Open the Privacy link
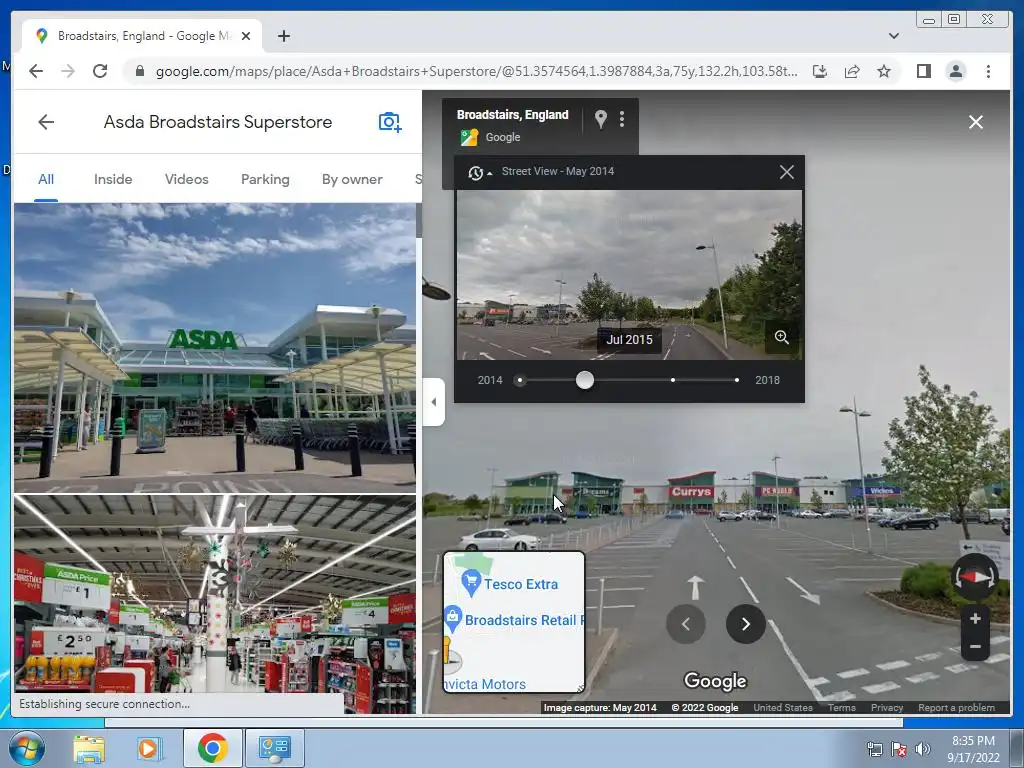Viewport: 1024px width, 768px height. click(887, 708)
